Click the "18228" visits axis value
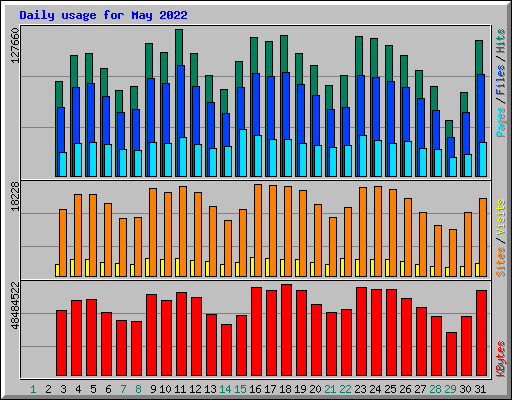This screenshot has height=400, width=512. [x=15, y=197]
